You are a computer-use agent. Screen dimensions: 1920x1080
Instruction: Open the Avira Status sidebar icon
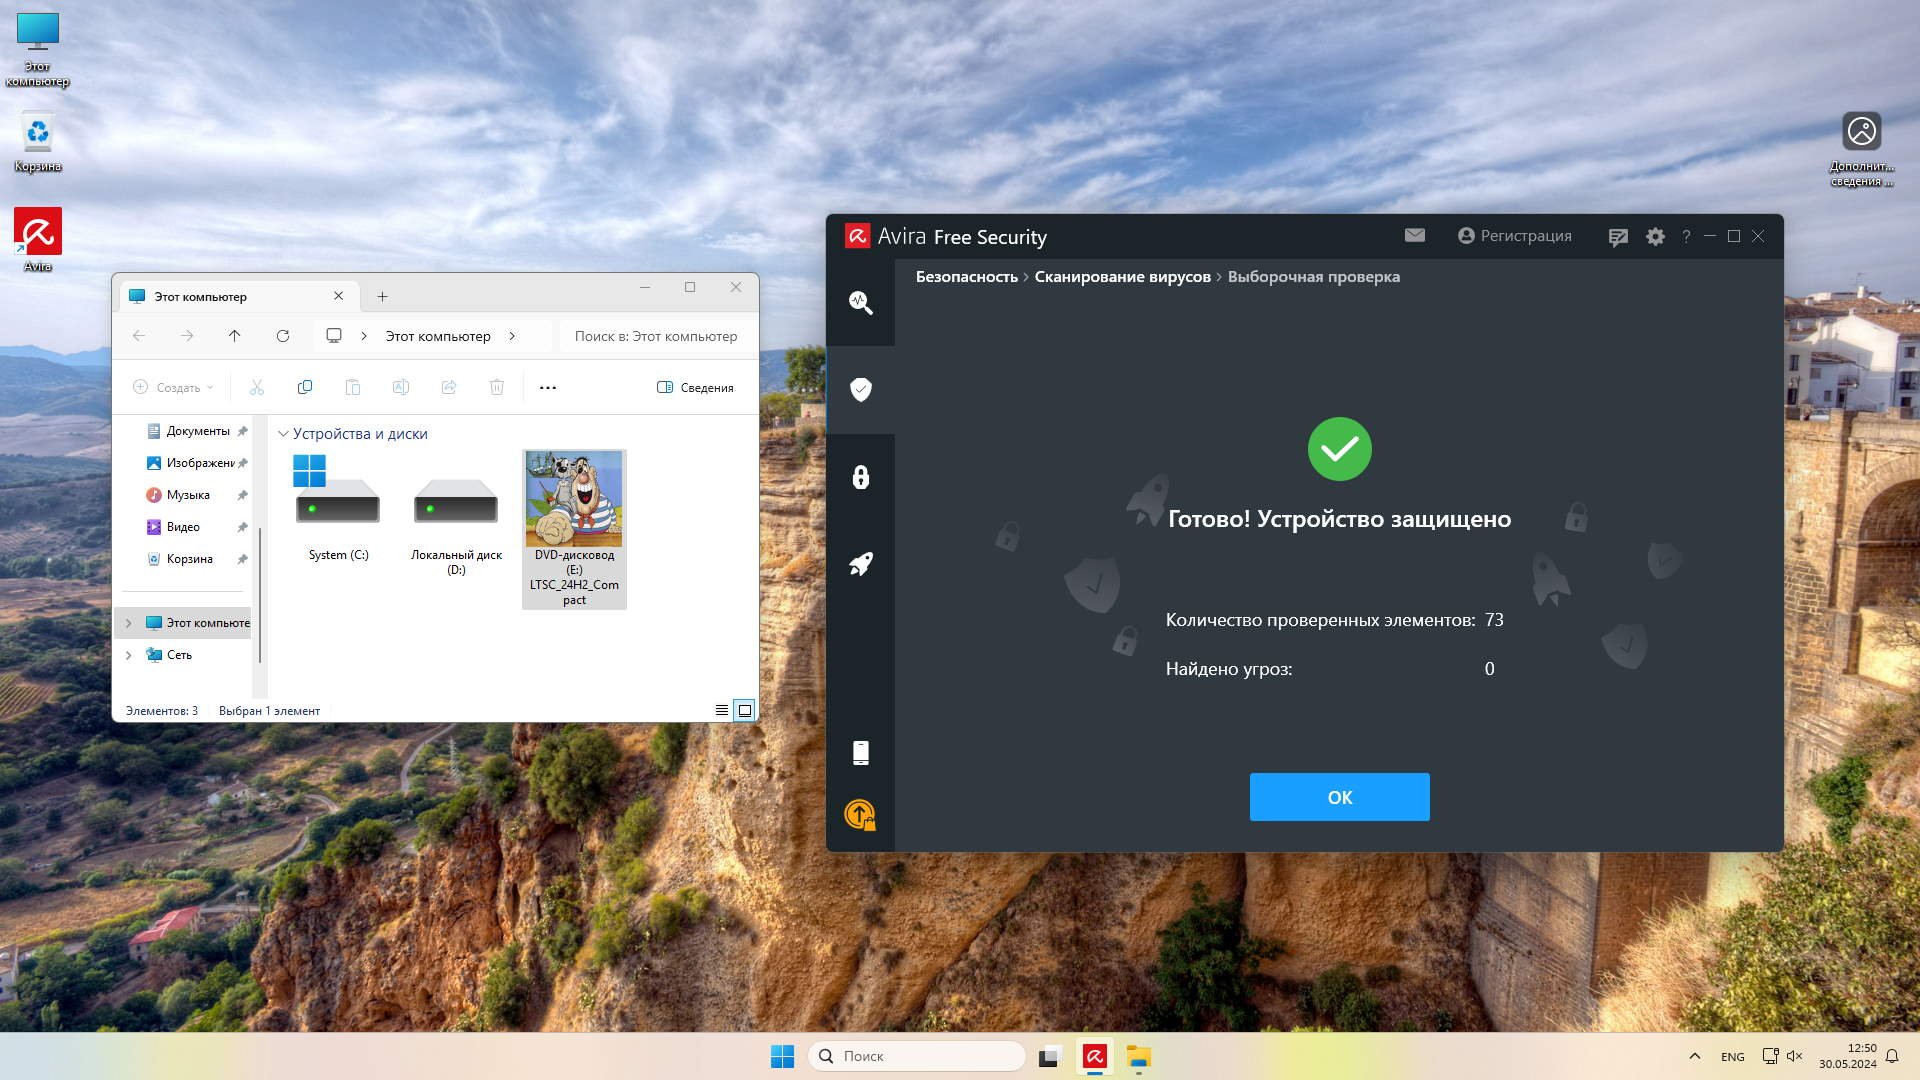860,302
